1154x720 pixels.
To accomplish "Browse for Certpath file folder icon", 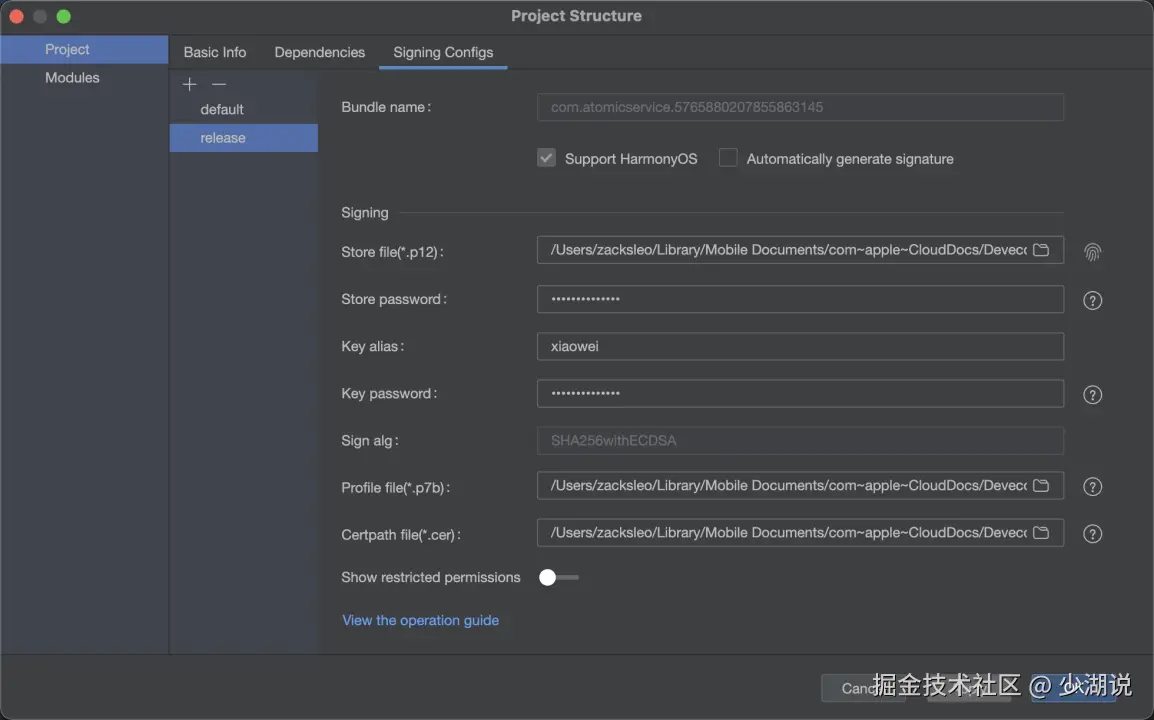I will (x=1041, y=533).
